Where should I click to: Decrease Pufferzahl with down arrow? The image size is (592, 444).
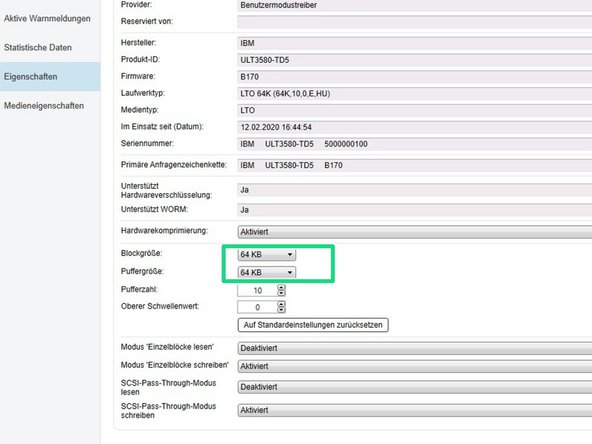(x=281, y=293)
